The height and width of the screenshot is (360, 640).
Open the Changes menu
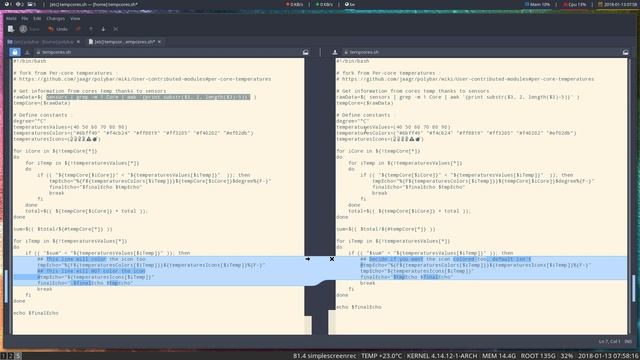click(x=56, y=18)
